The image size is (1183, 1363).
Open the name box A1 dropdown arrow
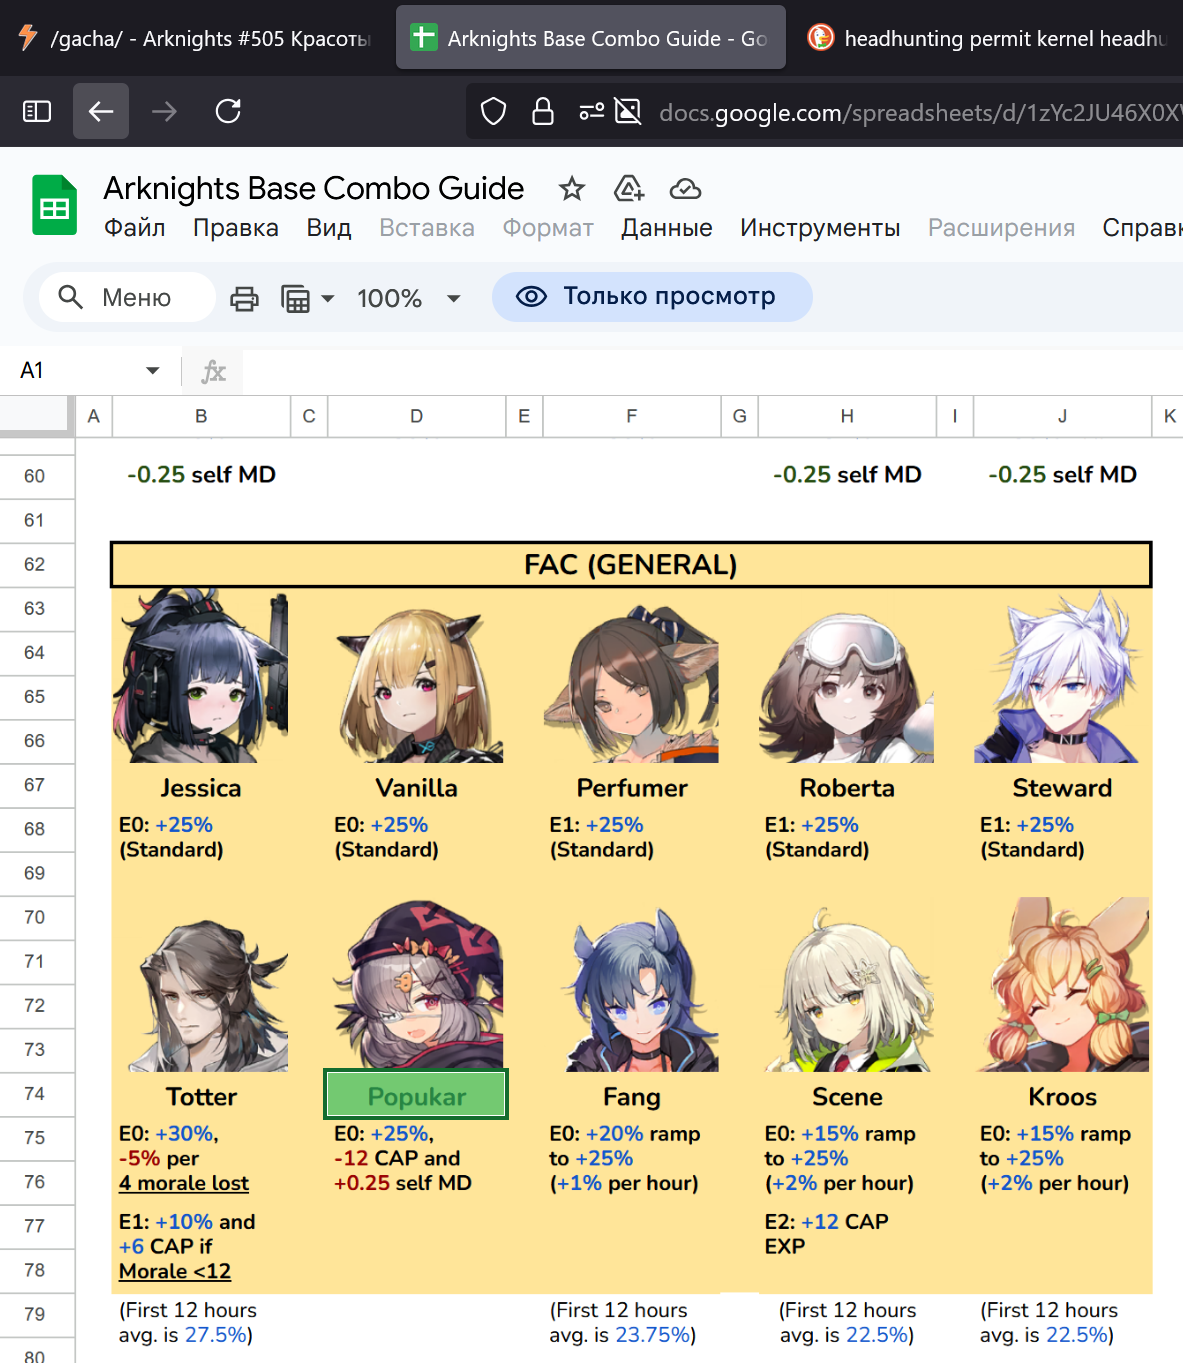(153, 370)
